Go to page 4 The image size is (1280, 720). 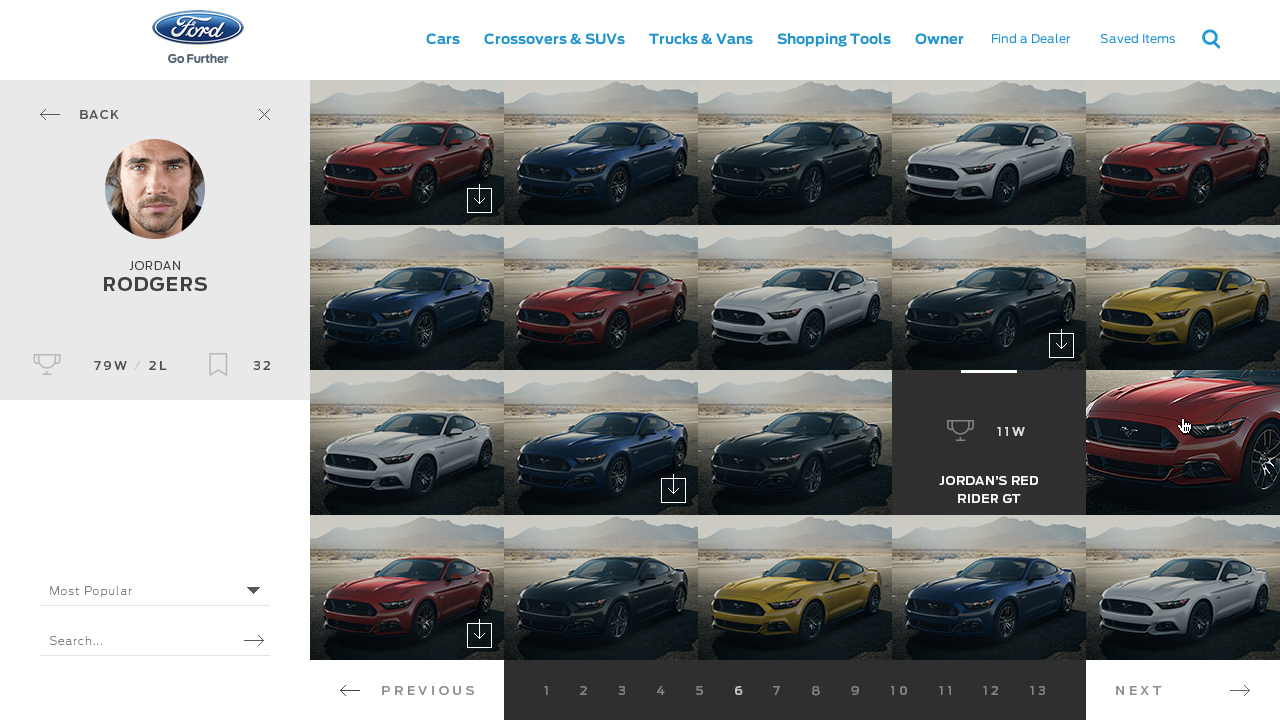pos(661,690)
